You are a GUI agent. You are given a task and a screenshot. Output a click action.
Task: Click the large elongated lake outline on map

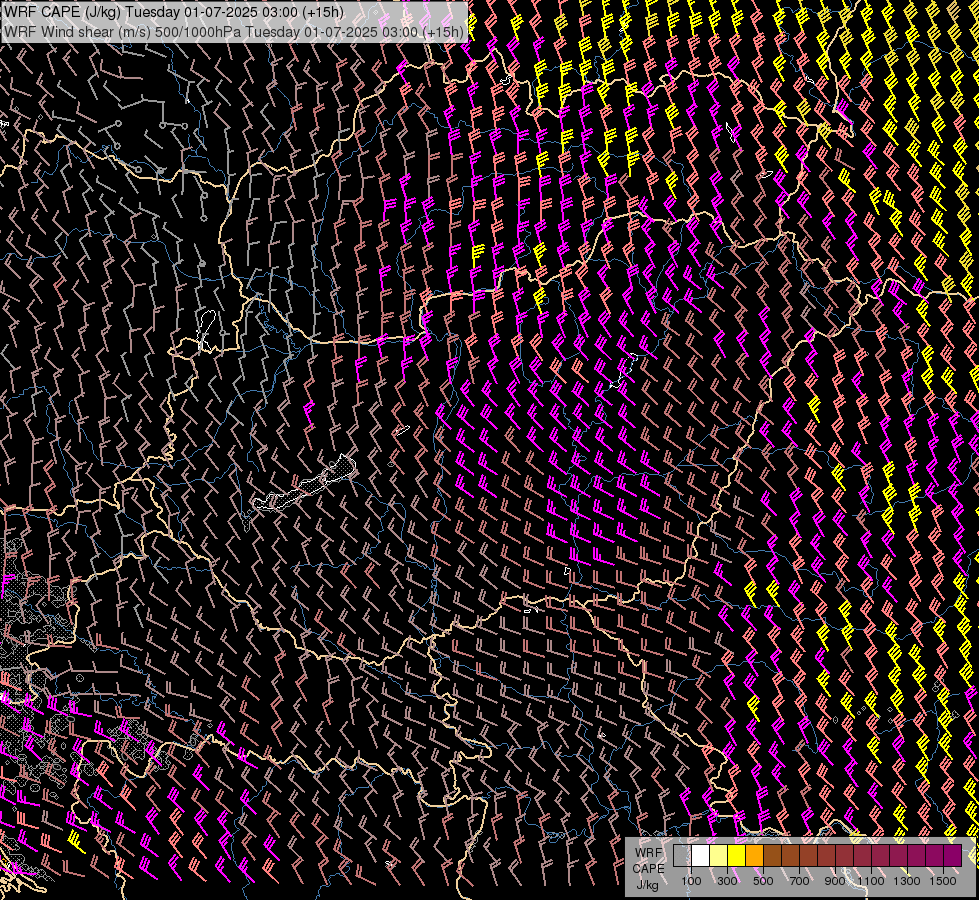pyautogui.click(x=305, y=482)
